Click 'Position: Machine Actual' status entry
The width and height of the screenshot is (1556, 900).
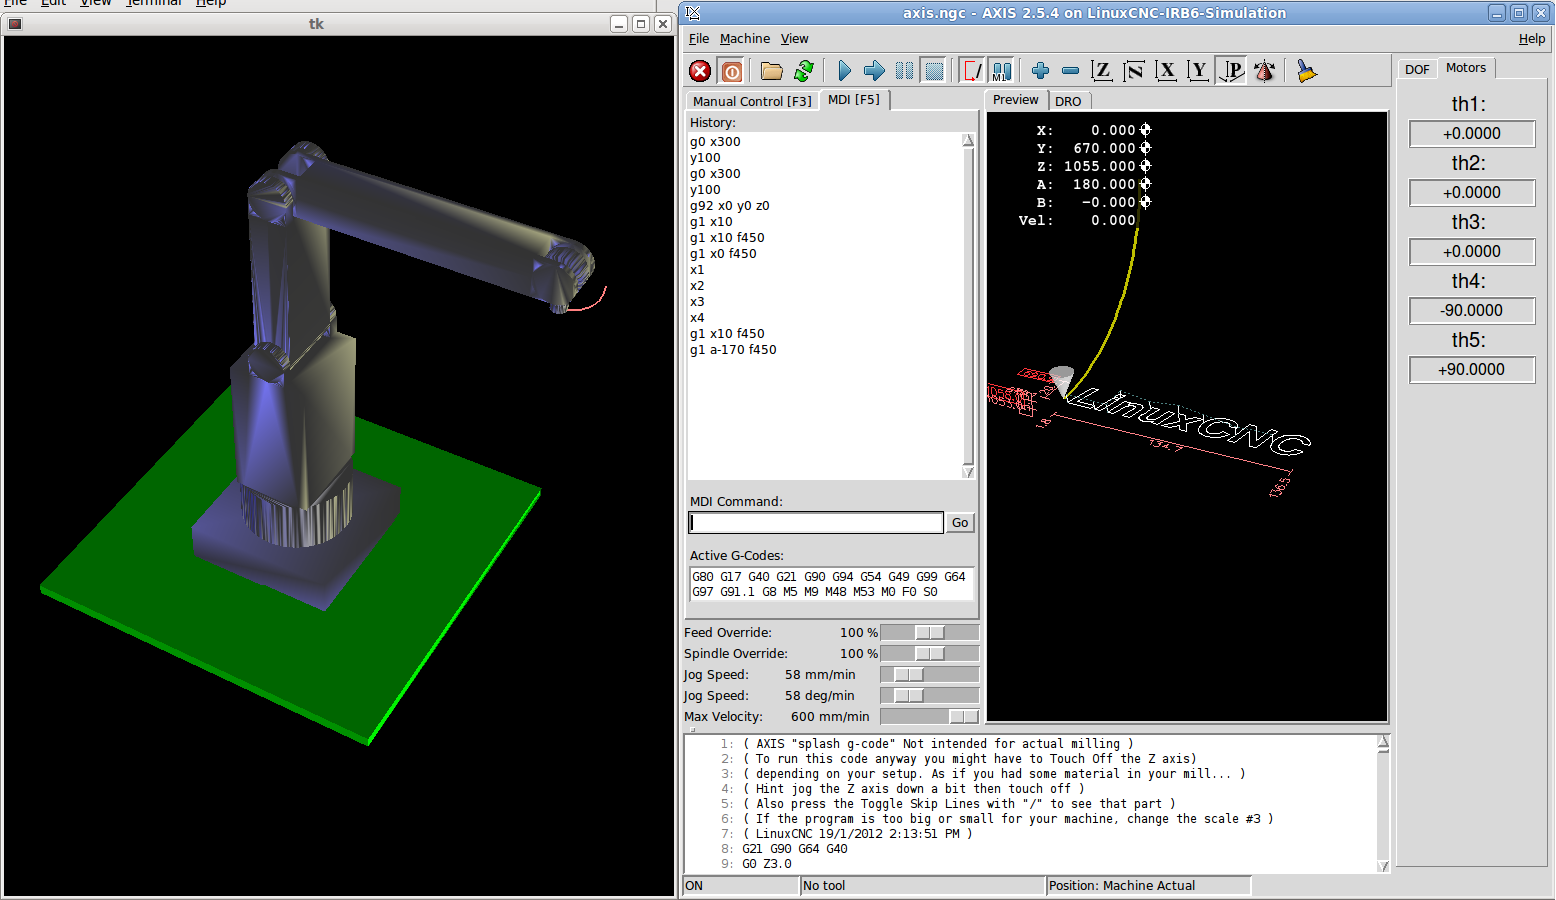tap(1148, 886)
